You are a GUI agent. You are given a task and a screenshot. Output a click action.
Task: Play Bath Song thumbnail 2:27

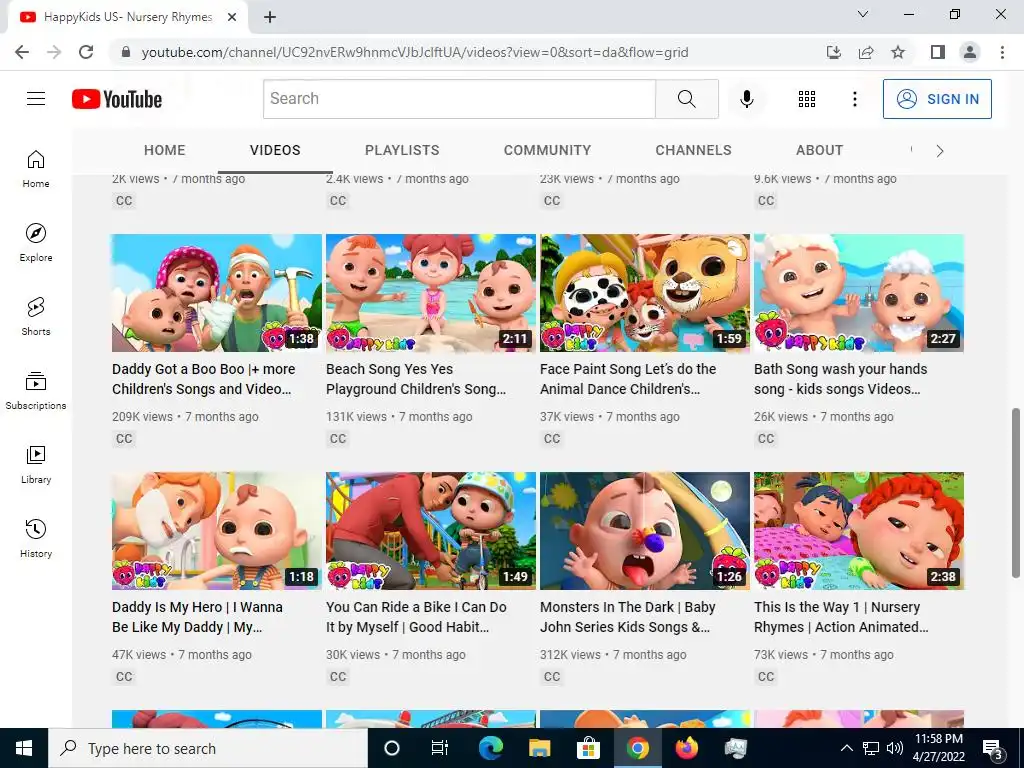click(859, 293)
